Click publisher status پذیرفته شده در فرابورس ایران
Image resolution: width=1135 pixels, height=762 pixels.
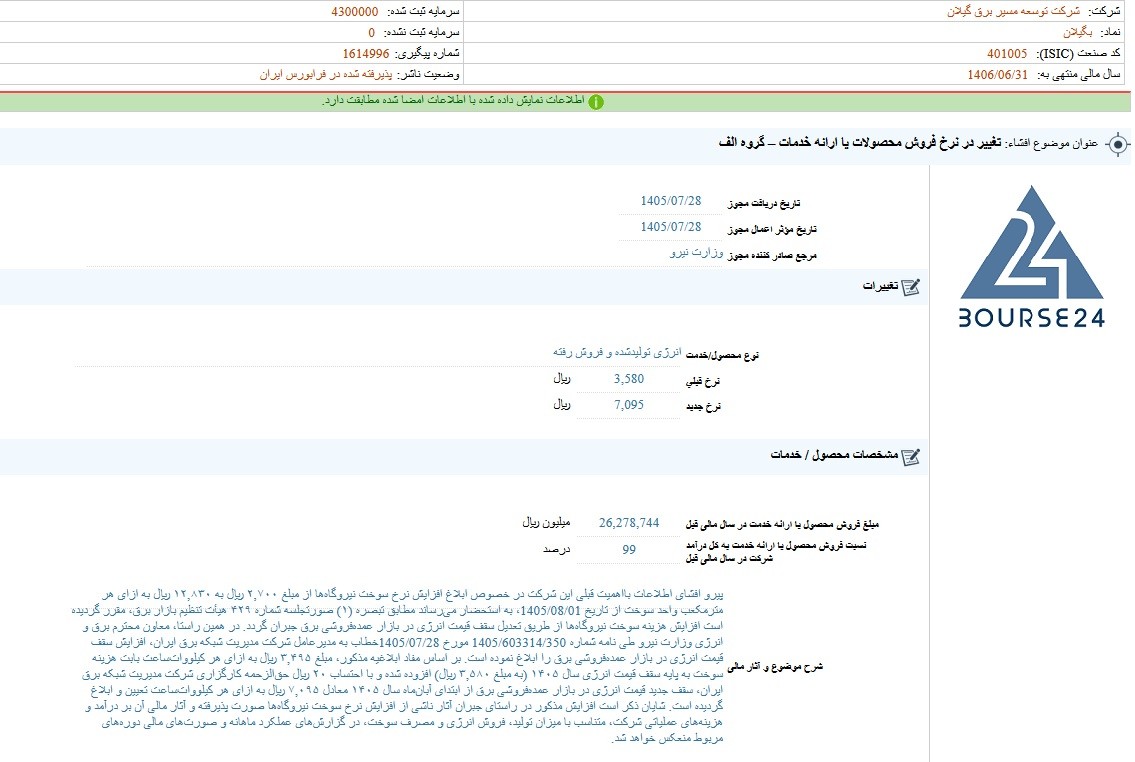tap(326, 75)
